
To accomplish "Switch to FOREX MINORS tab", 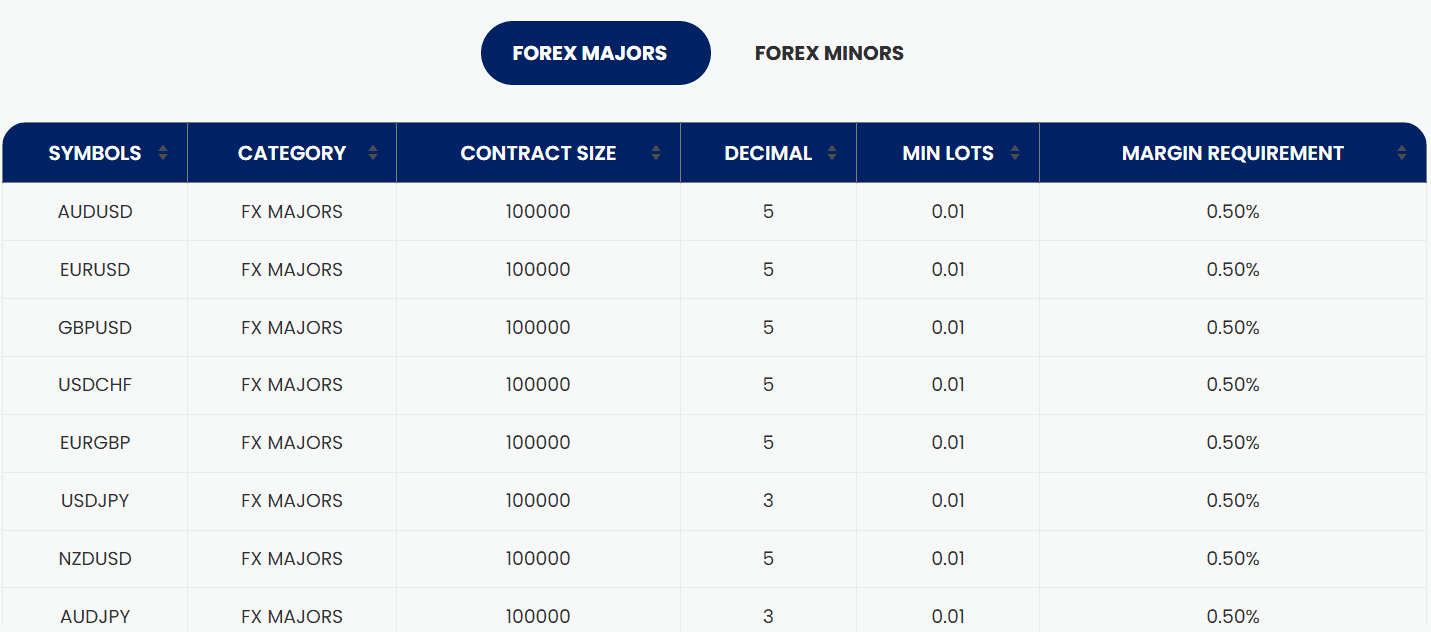I will (x=829, y=53).
